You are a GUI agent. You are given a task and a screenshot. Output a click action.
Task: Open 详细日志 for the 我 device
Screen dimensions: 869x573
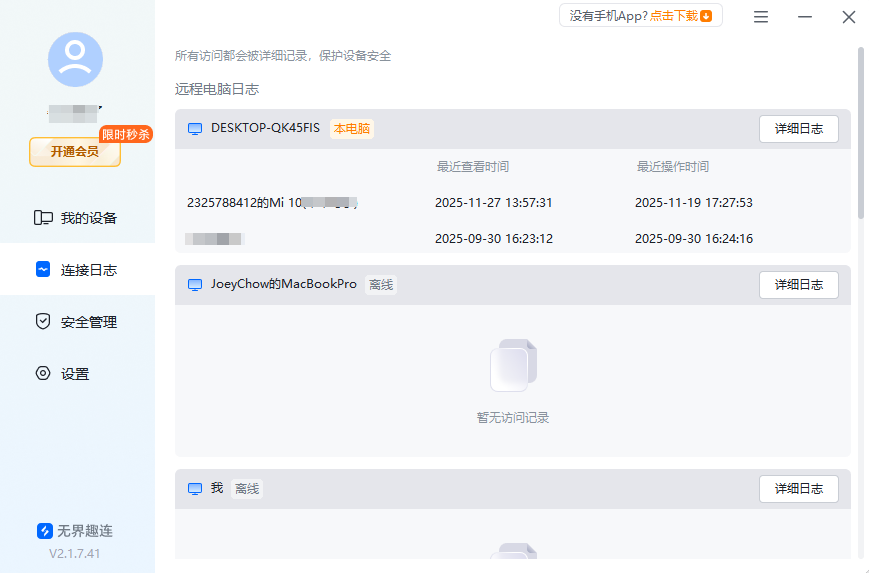(x=799, y=489)
